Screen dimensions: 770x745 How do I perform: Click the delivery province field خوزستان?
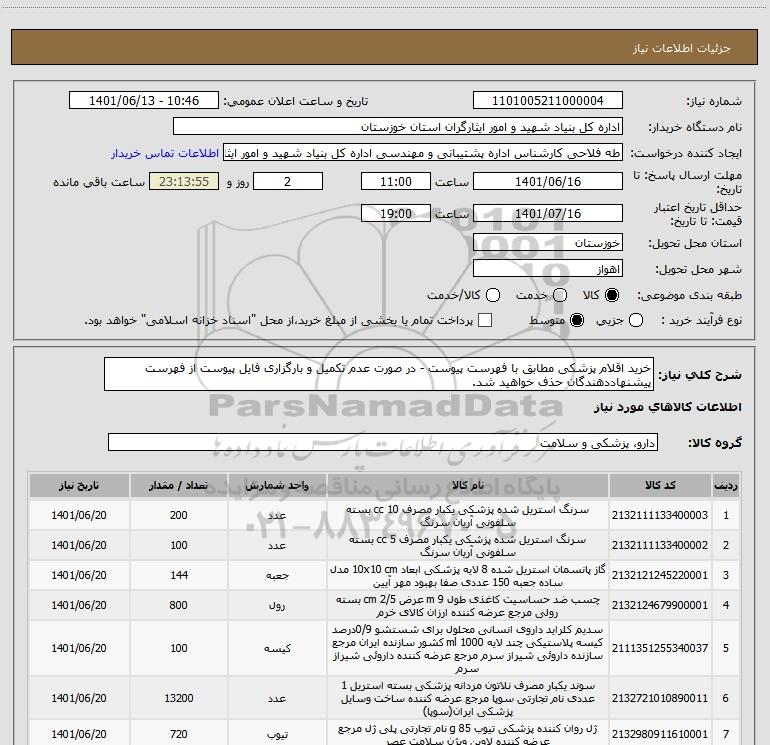tap(548, 243)
